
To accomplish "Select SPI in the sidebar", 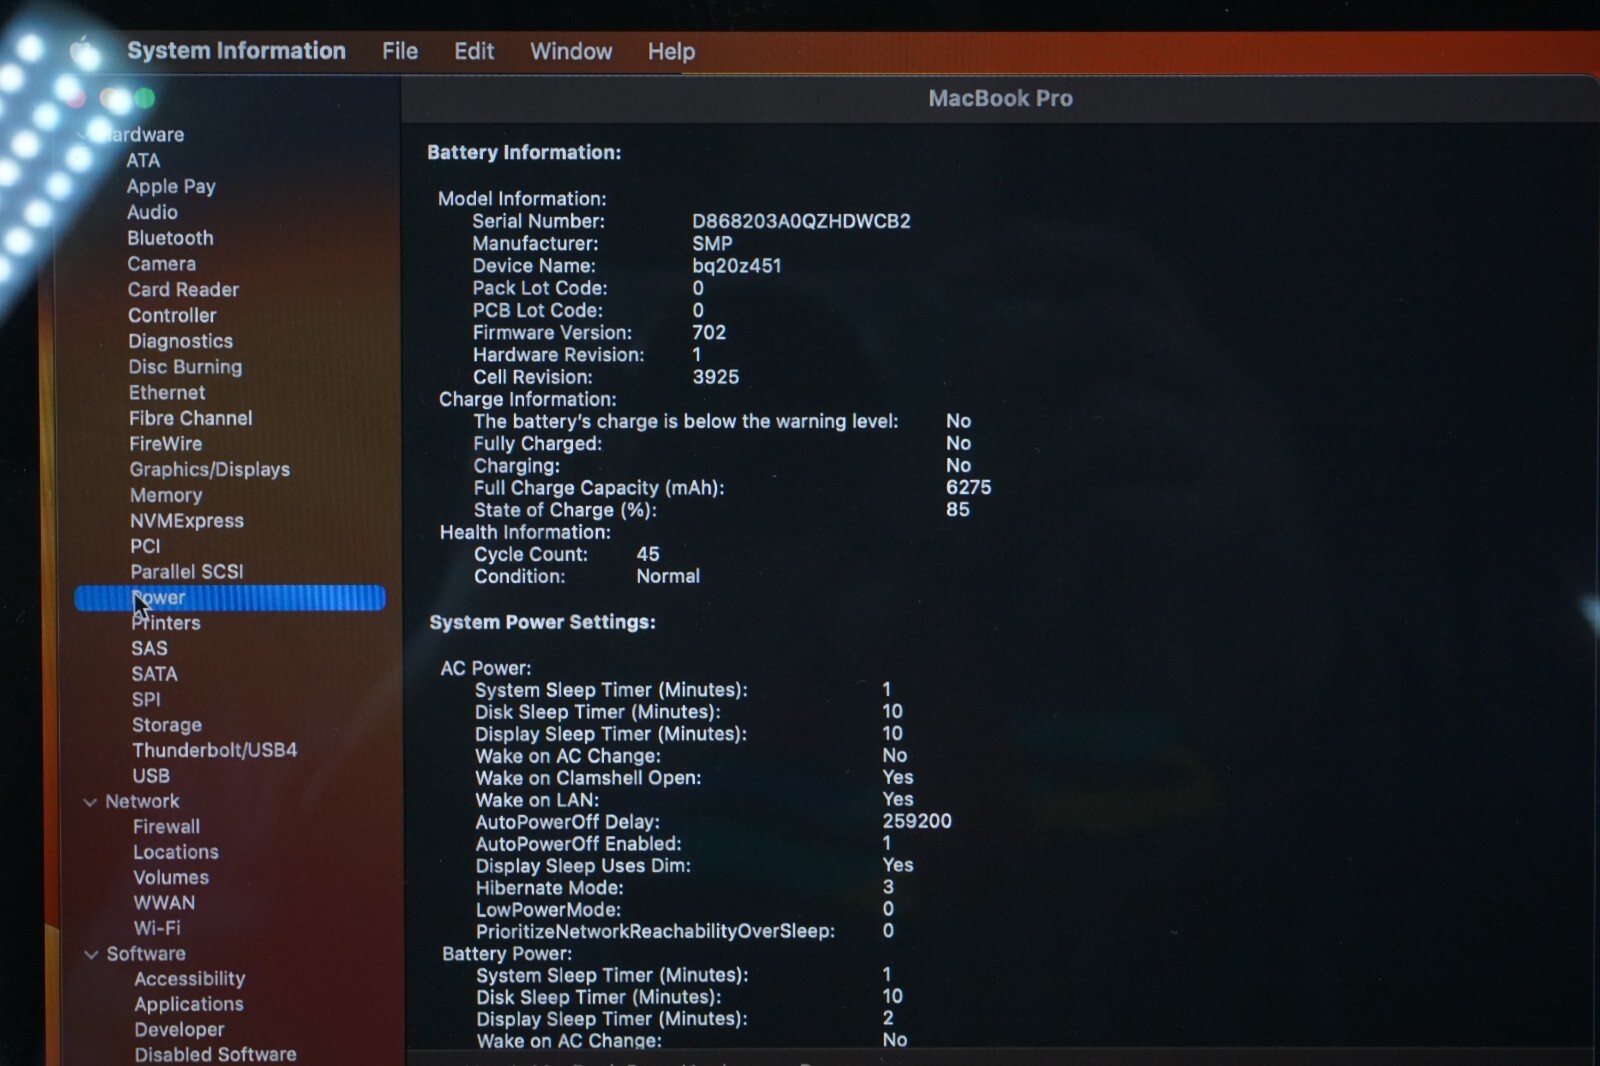I will click(x=146, y=699).
